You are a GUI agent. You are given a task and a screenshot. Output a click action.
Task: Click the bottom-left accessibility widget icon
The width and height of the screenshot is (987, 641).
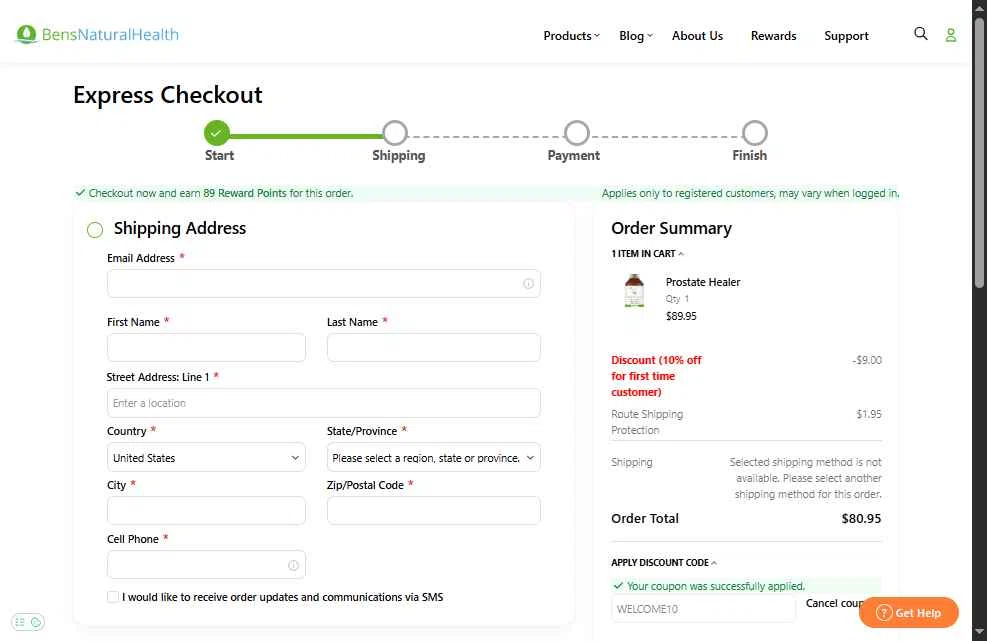[x=28, y=622]
